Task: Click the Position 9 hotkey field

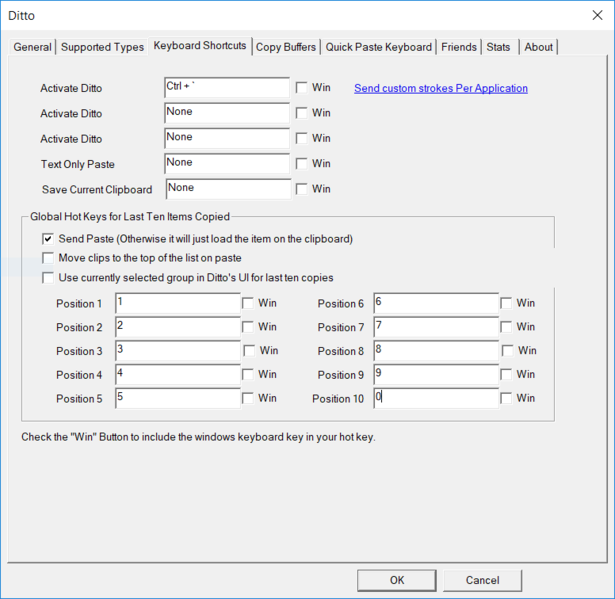Action: coord(436,375)
